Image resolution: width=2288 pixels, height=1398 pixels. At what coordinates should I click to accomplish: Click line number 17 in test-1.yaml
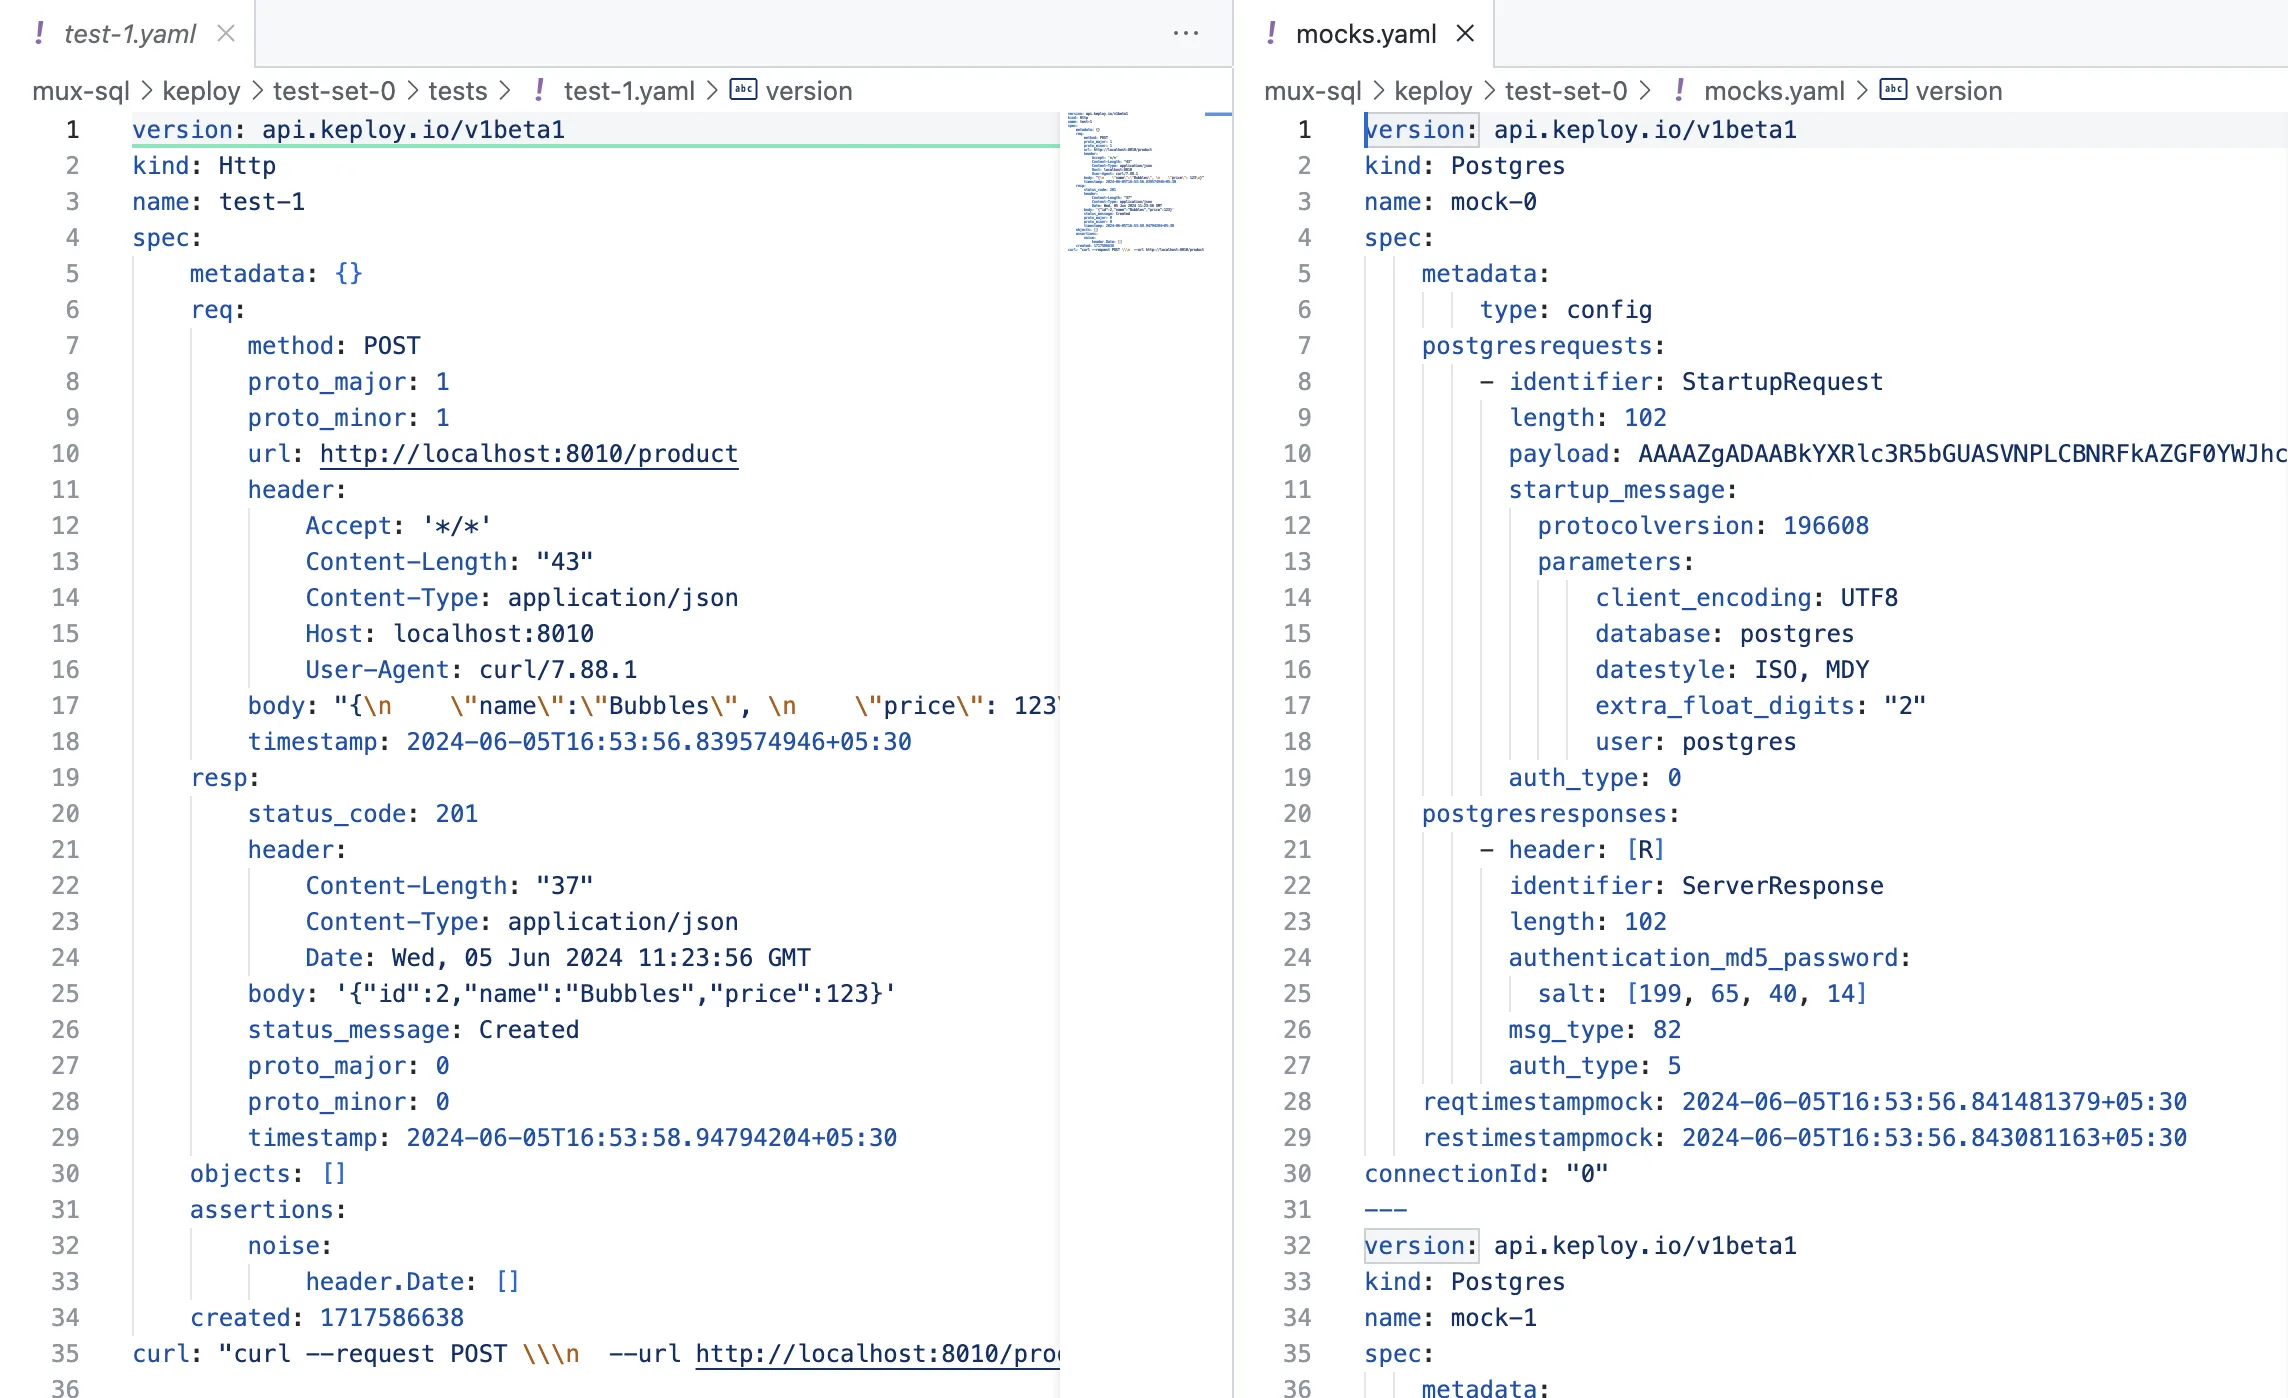click(x=65, y=706)
